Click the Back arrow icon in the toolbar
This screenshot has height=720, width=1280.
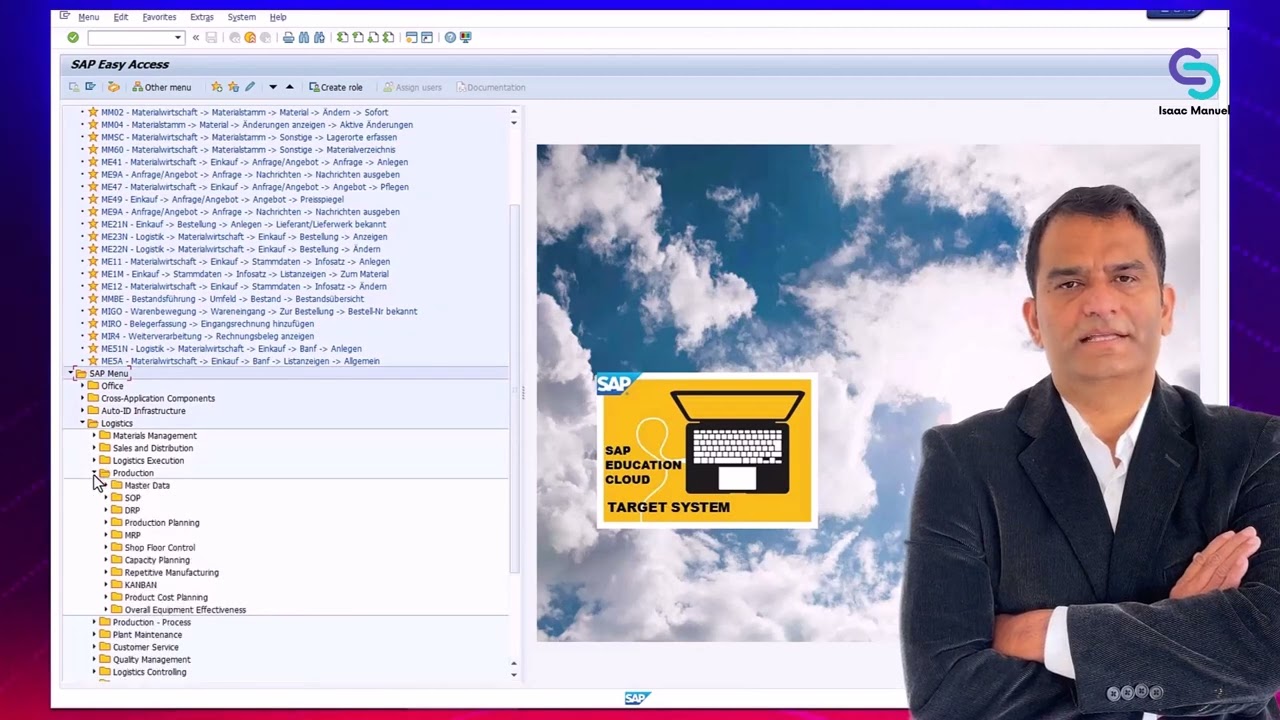tap(235, 38)
